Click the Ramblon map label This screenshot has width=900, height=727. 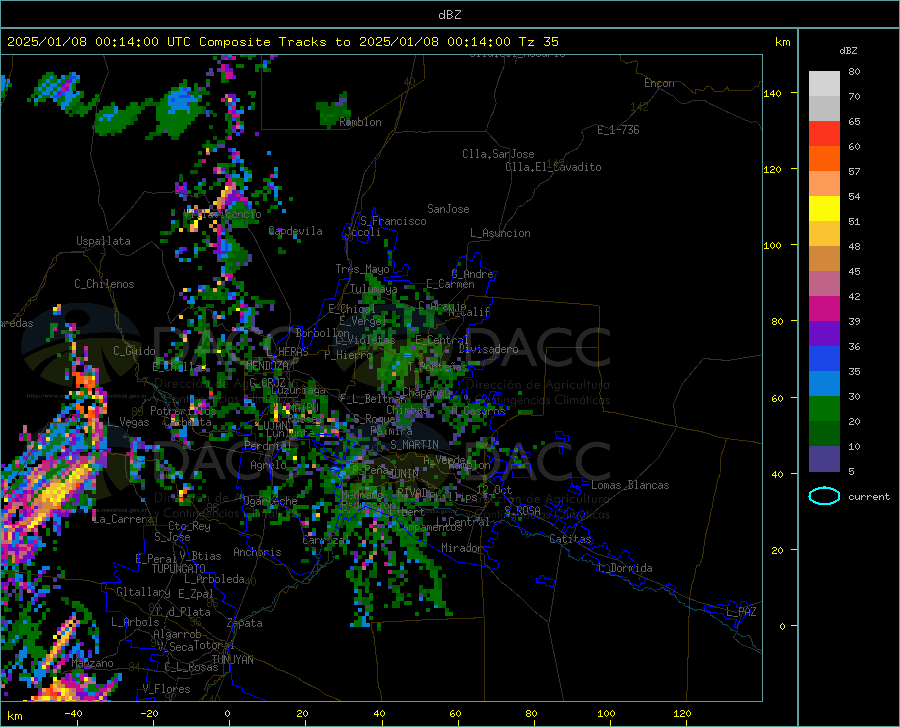[360, 122]
